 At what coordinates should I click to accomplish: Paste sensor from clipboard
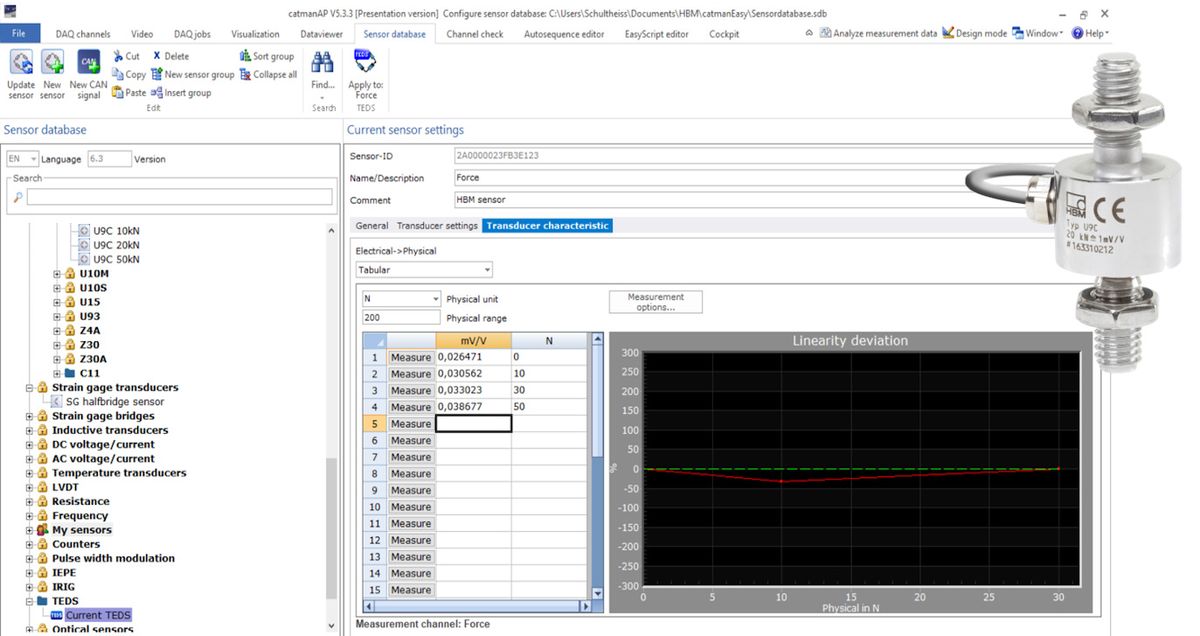coord(129,92)
